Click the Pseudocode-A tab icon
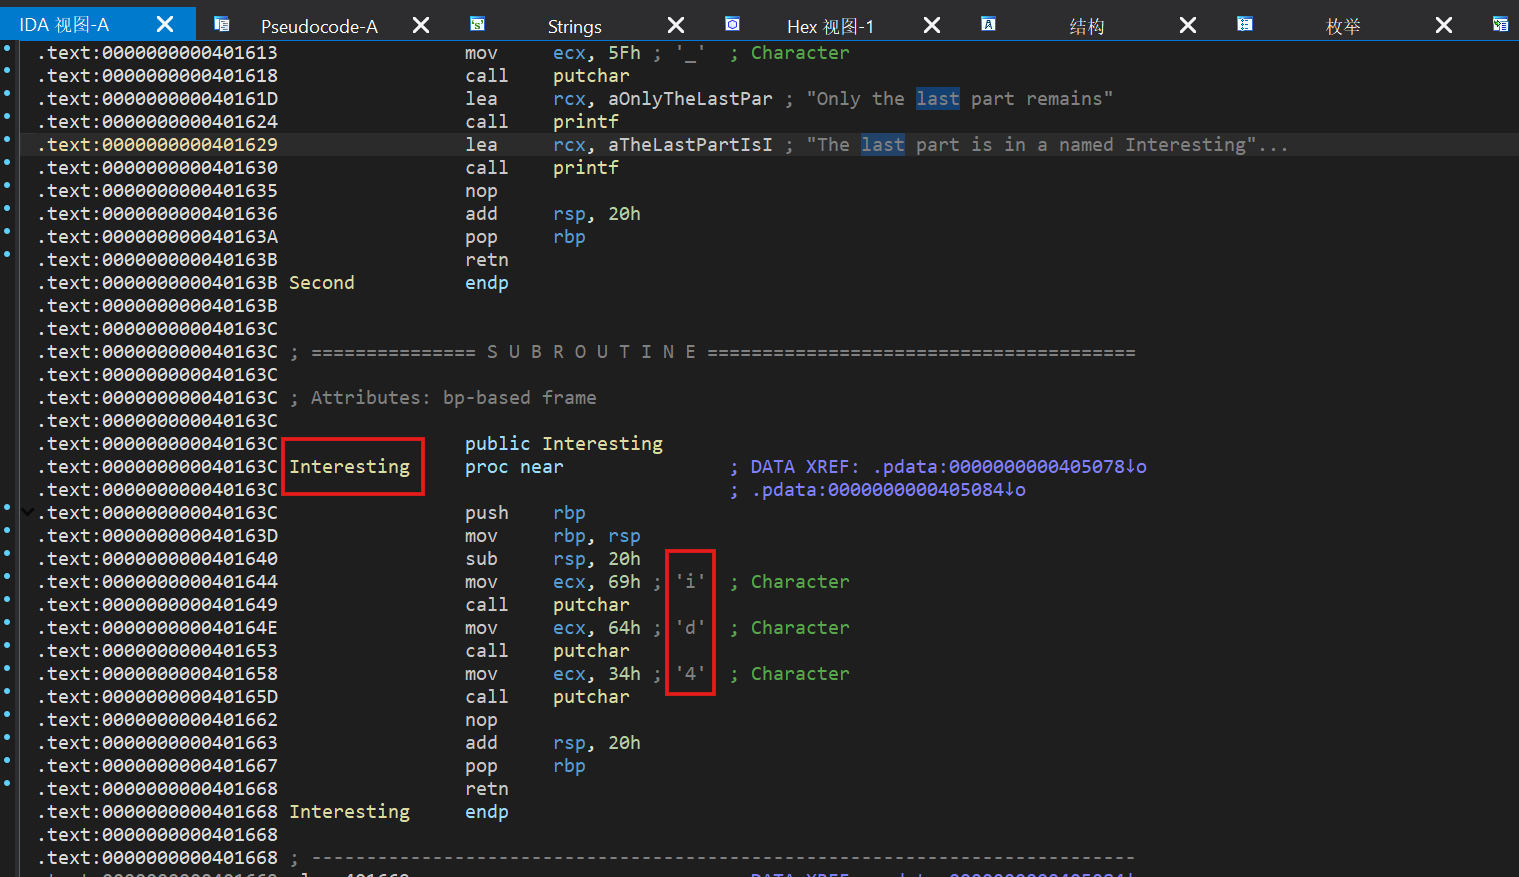Screen dimensions: 1519x877 point(222,24)
